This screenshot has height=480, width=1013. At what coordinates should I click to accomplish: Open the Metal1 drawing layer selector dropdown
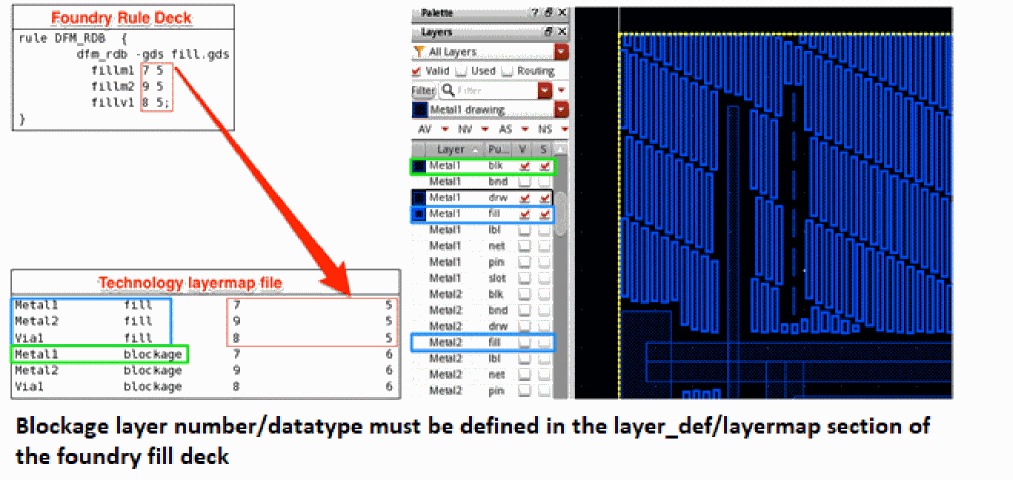point(561,109)
